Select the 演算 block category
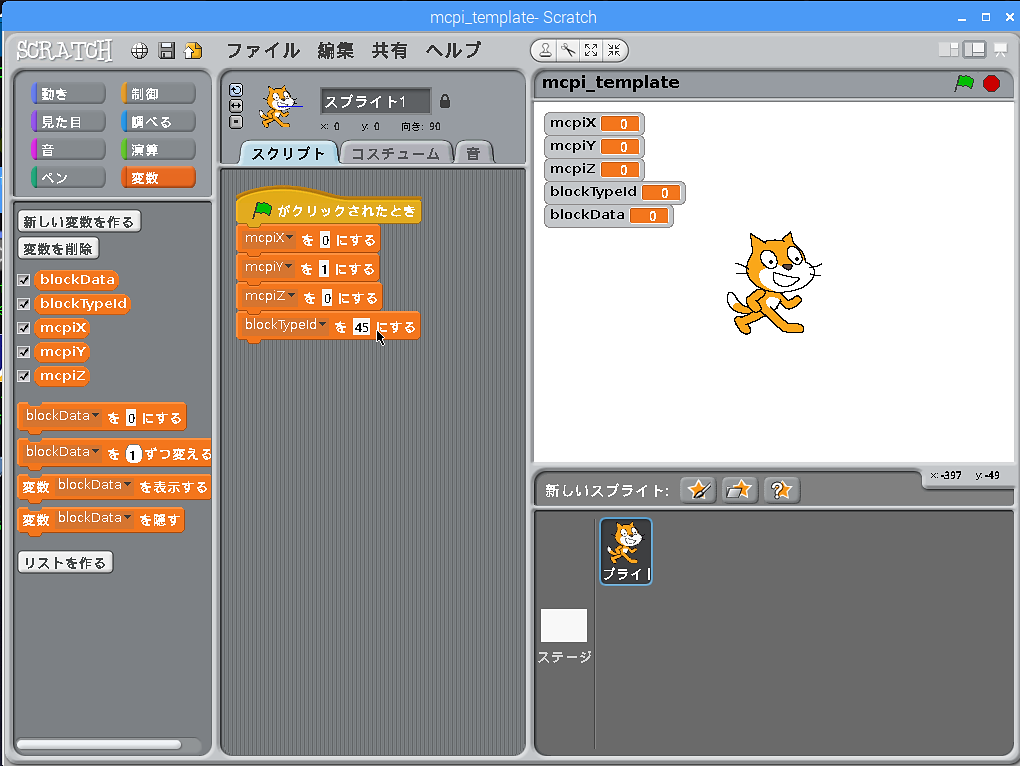The height and width of the screenshot is (766, 1020). click(x=157, y=150)
